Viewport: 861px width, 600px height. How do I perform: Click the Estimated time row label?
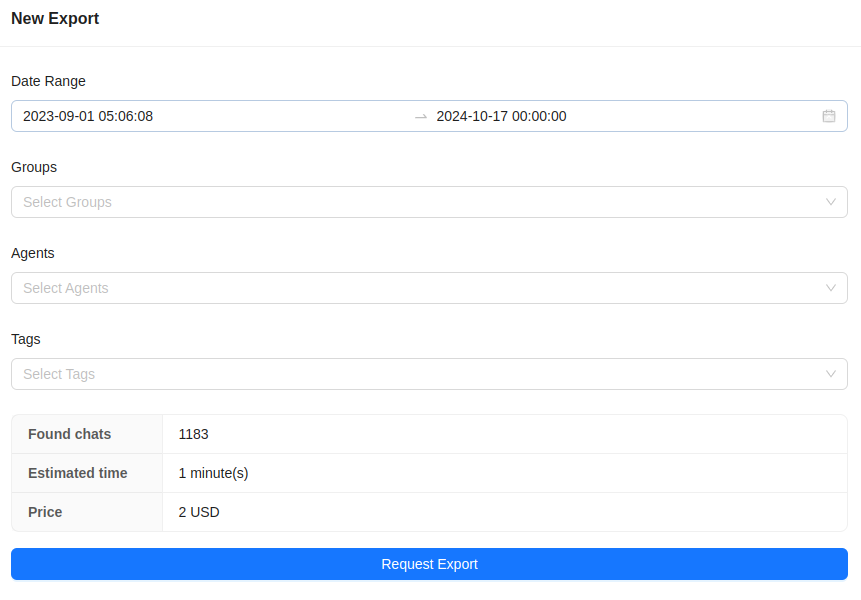pyautogui.click(x=77, y=473)
